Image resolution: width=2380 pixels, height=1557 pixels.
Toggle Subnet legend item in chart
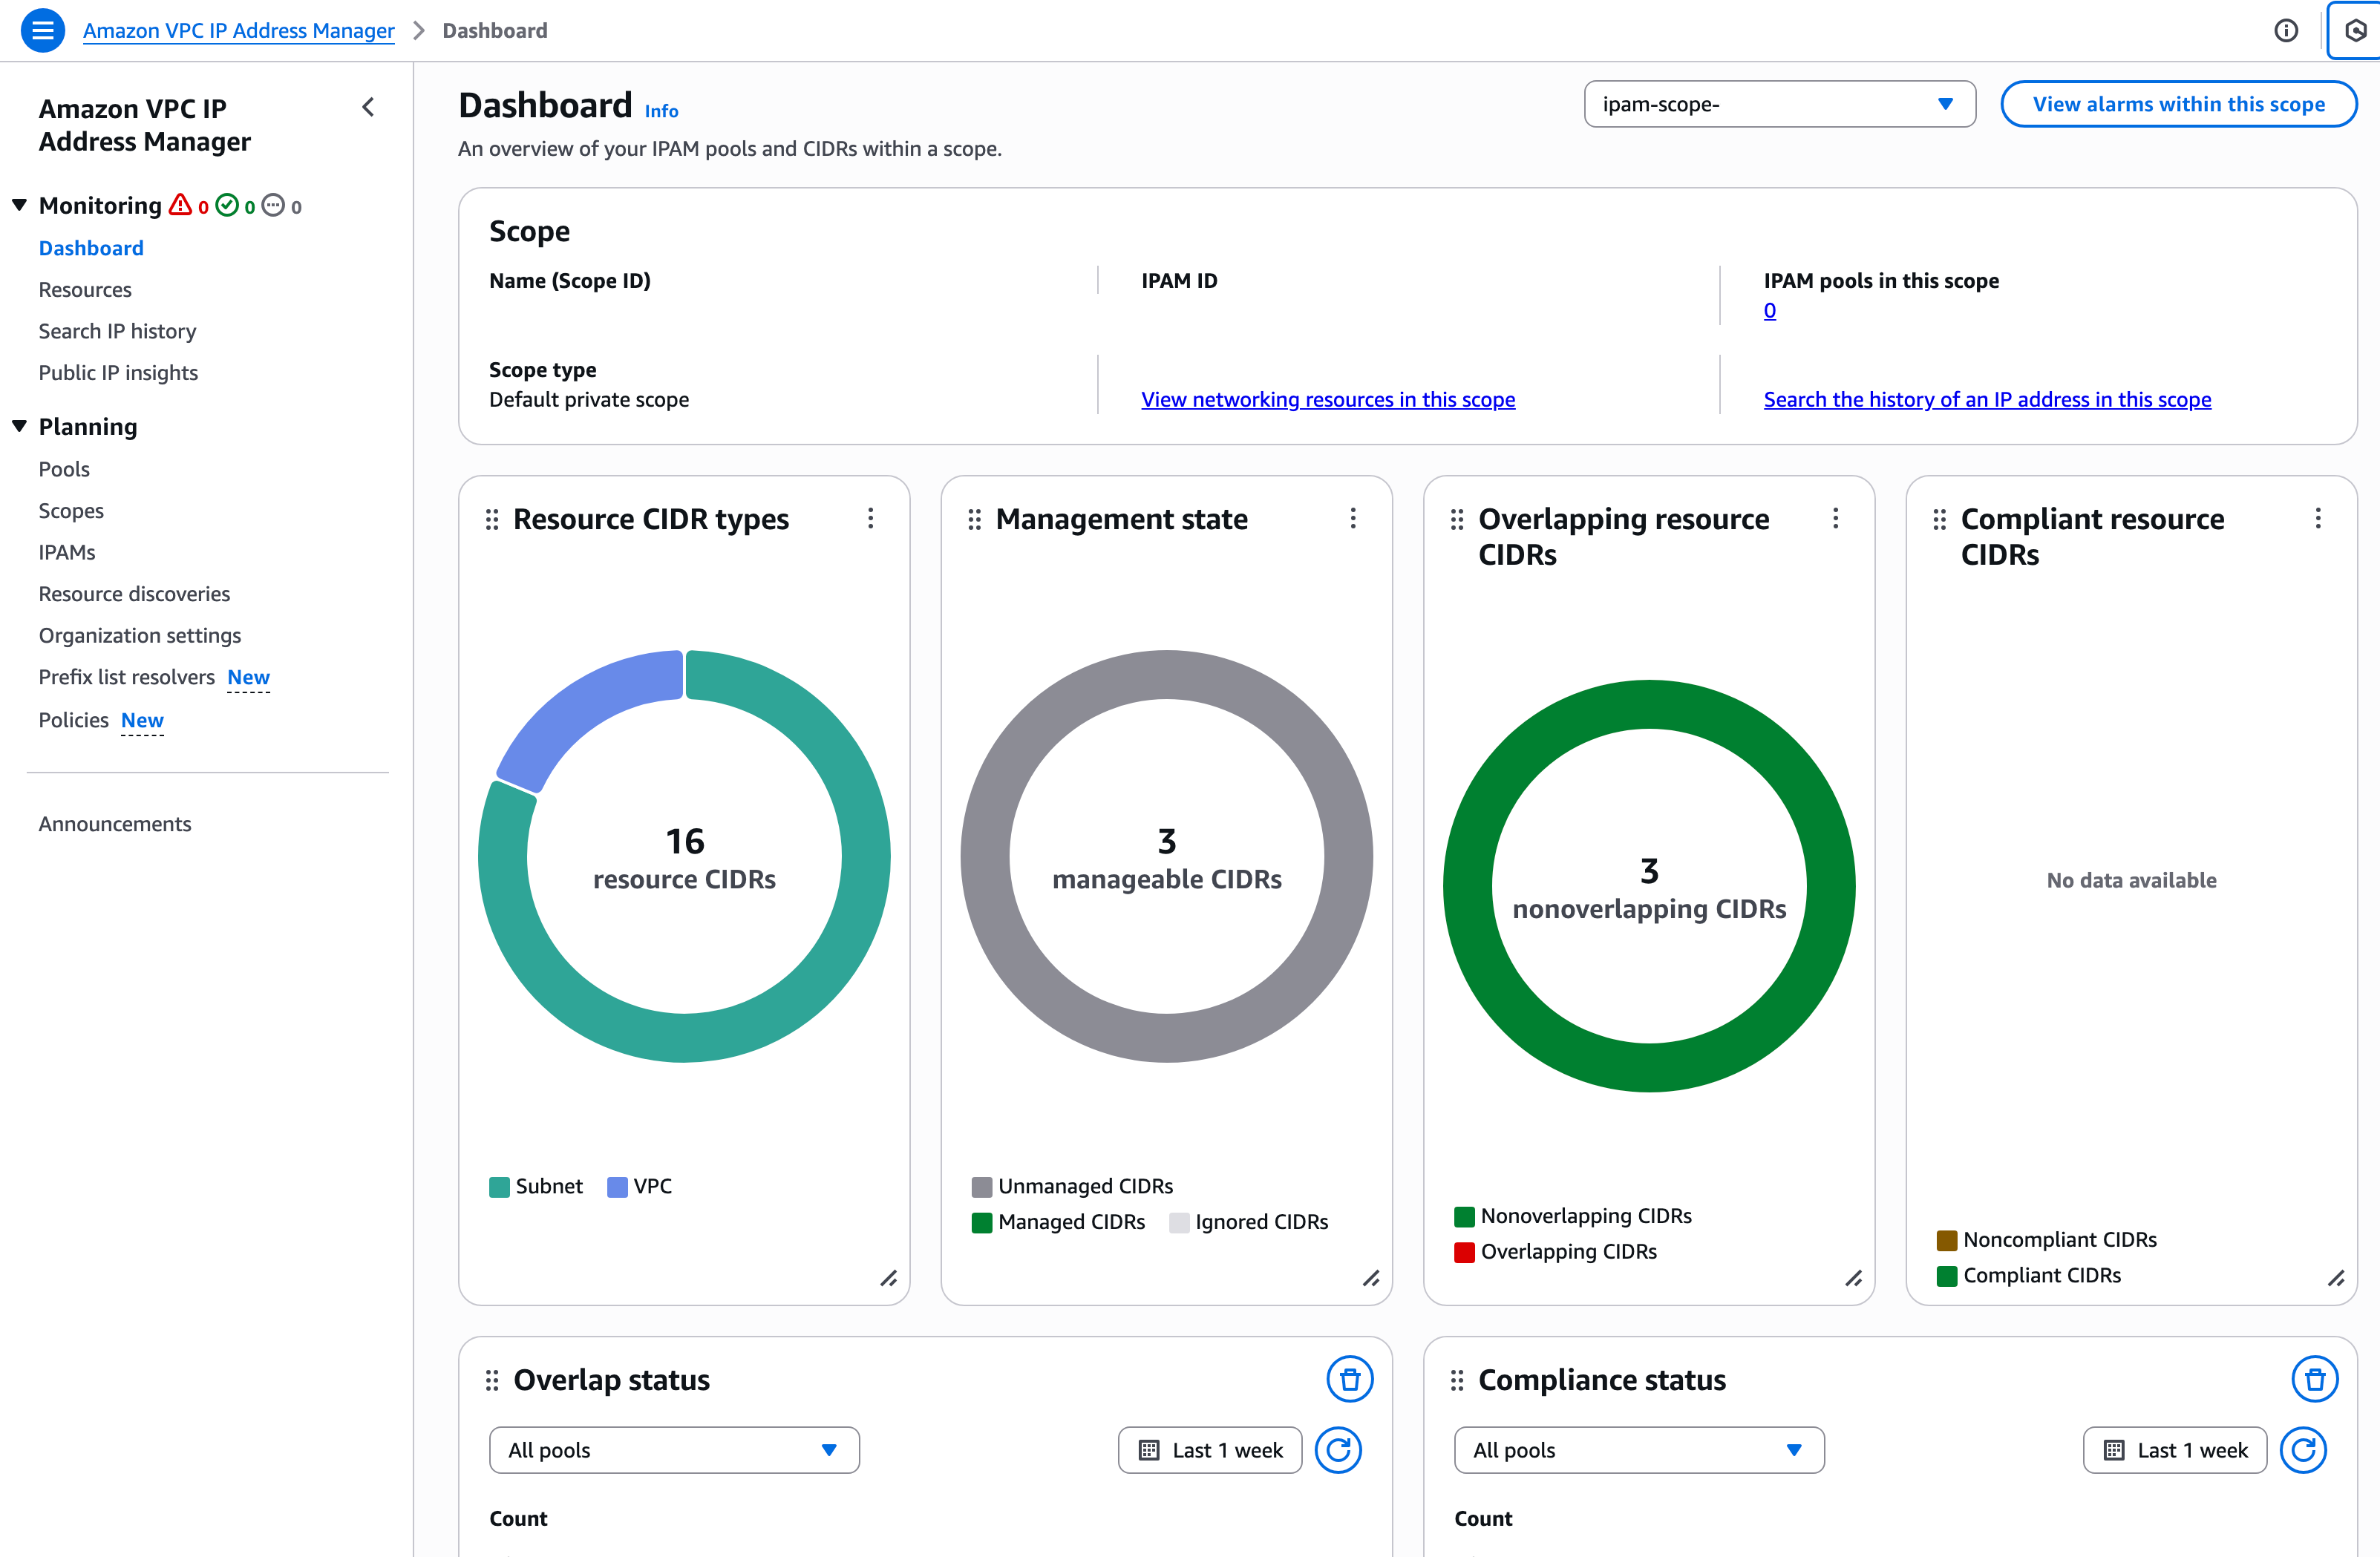pyautogui.click(x=536, y=1186)
